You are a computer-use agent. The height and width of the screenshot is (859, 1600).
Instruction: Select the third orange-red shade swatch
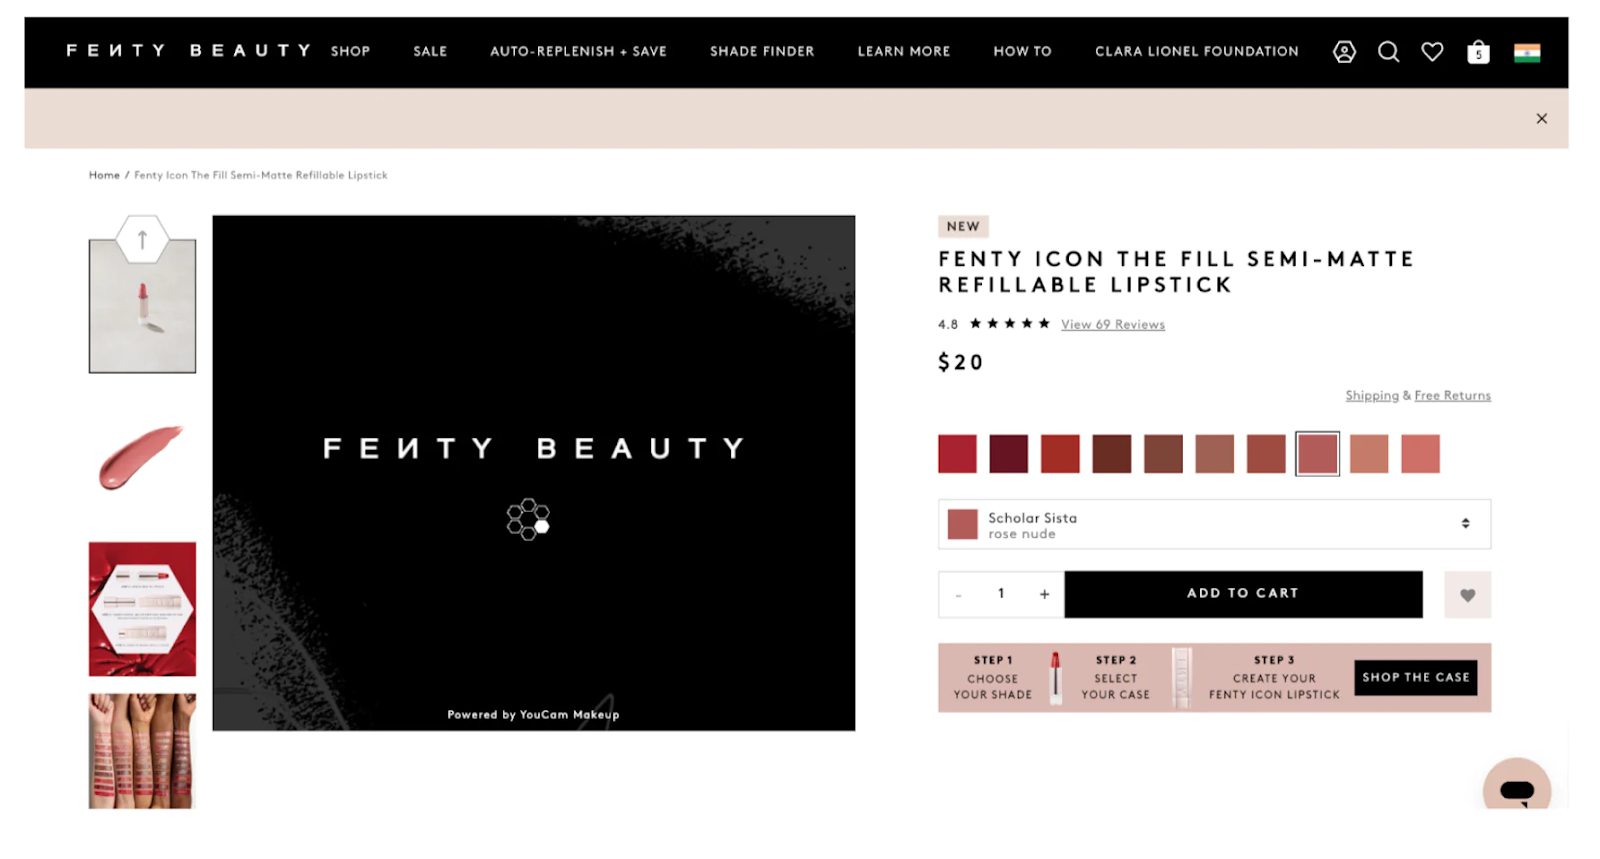(1060, 454)
